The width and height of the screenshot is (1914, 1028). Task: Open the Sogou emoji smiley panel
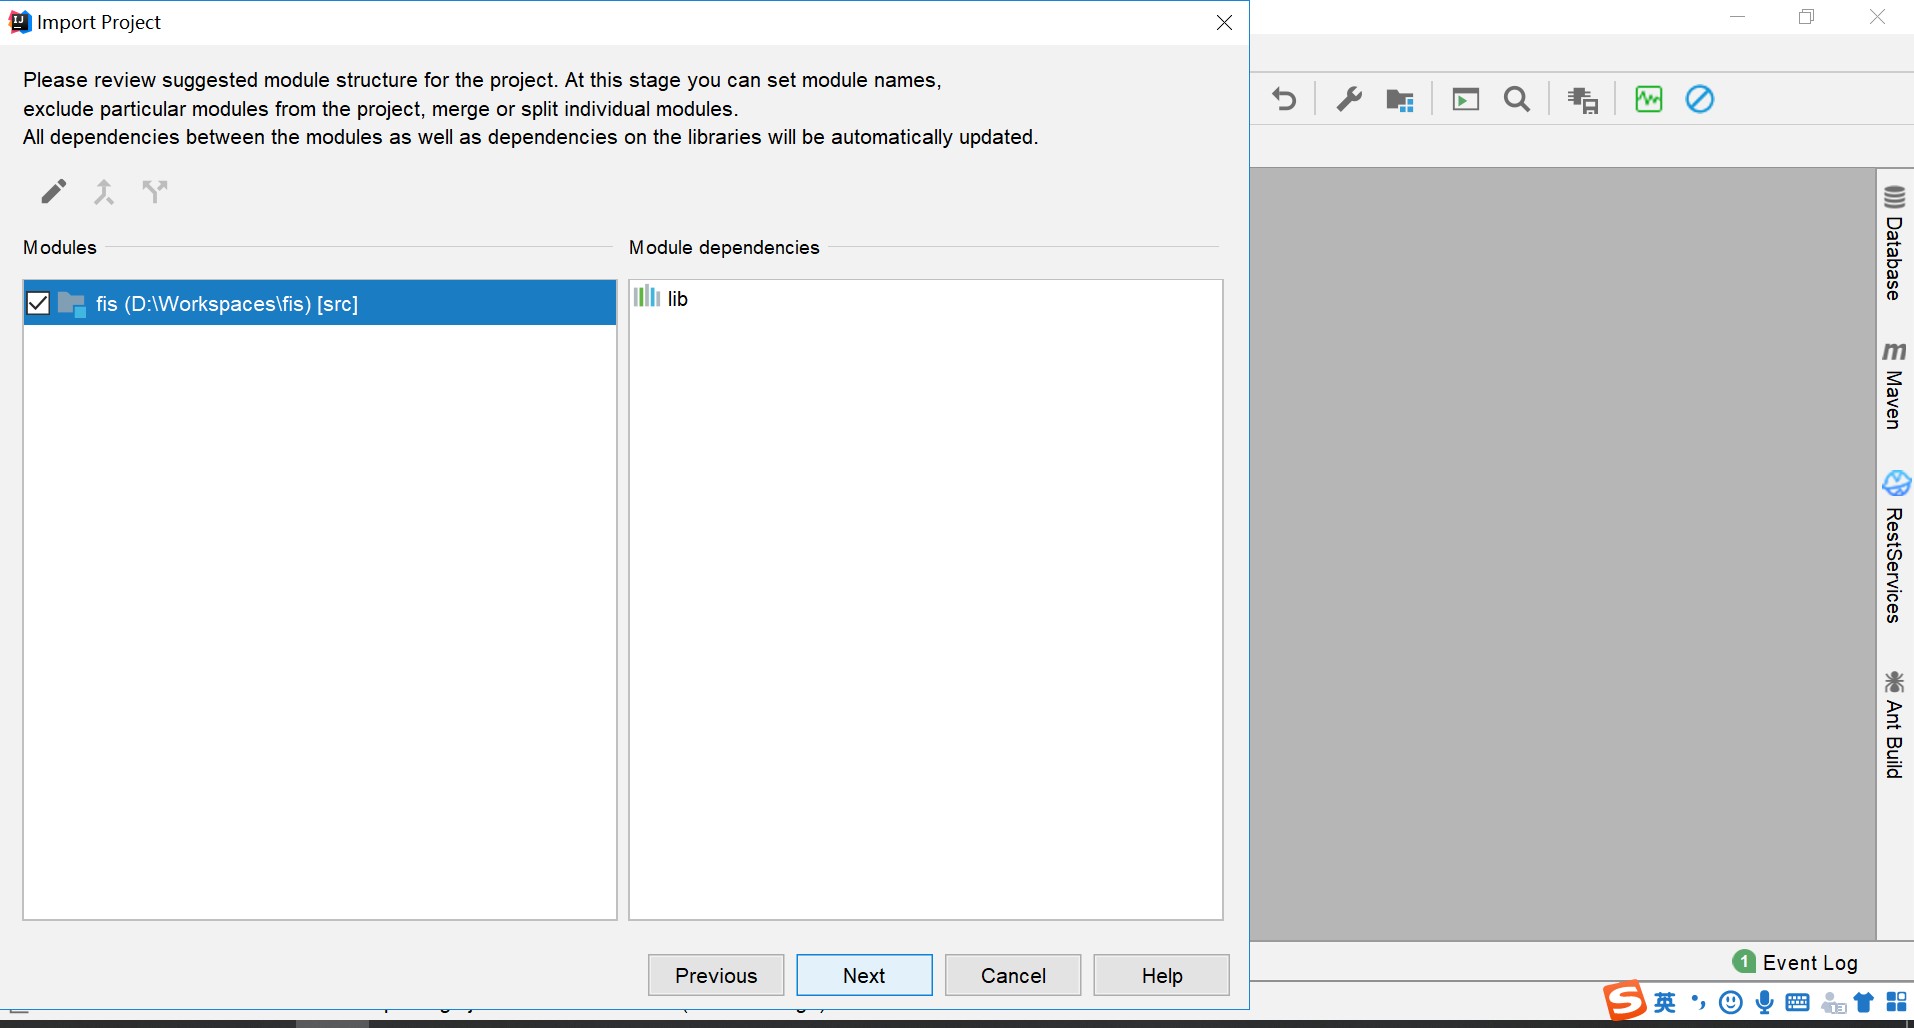point(1731,1002)
